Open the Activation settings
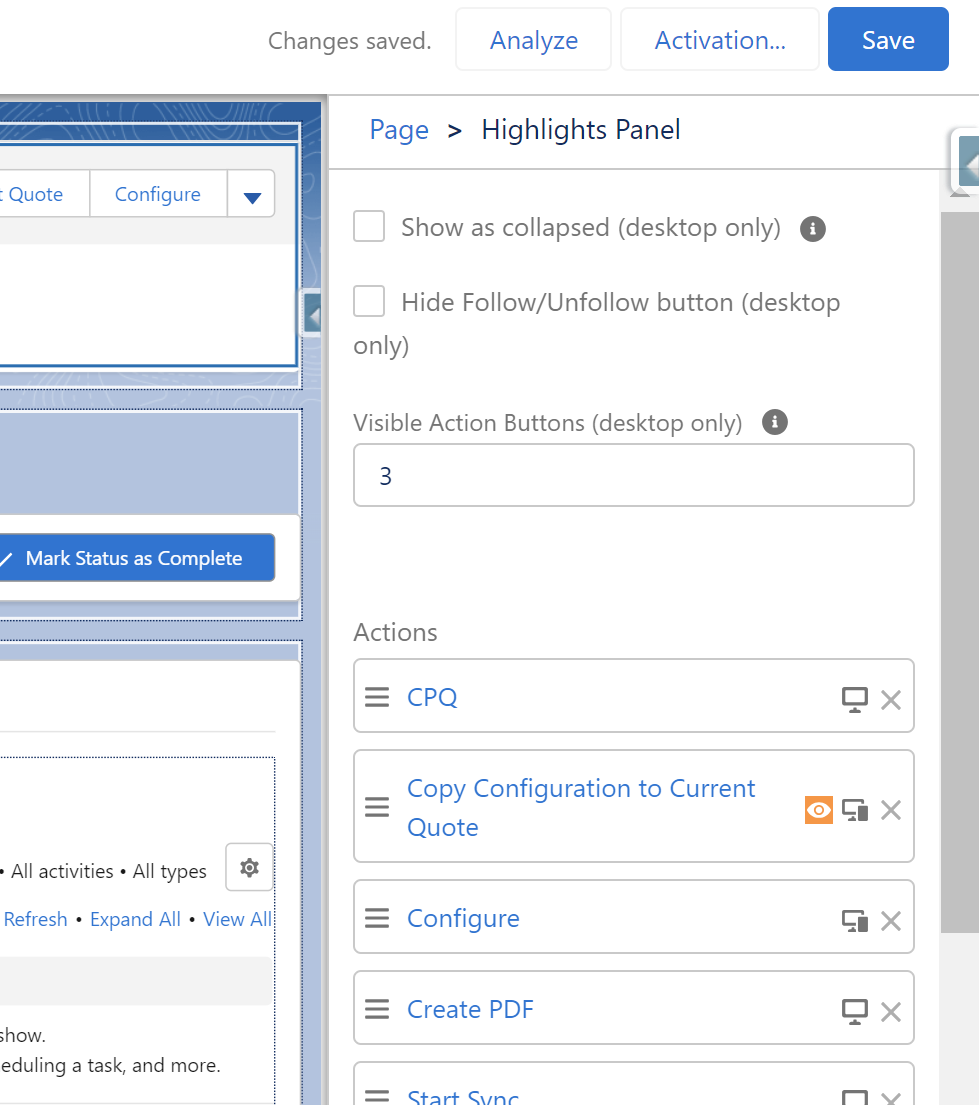 [720, 39]
